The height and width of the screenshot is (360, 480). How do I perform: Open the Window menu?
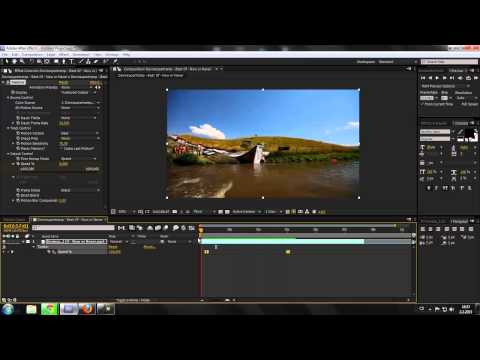112,54
